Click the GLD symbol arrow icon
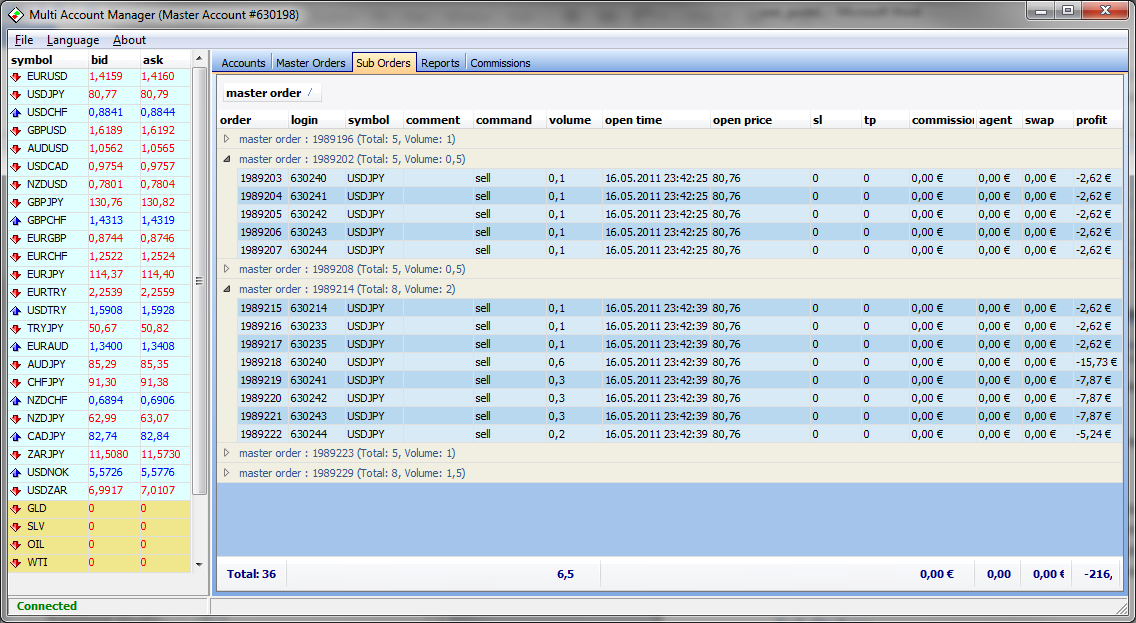The height and width of the screenshot is (623, 1136). tap(16, 509)
